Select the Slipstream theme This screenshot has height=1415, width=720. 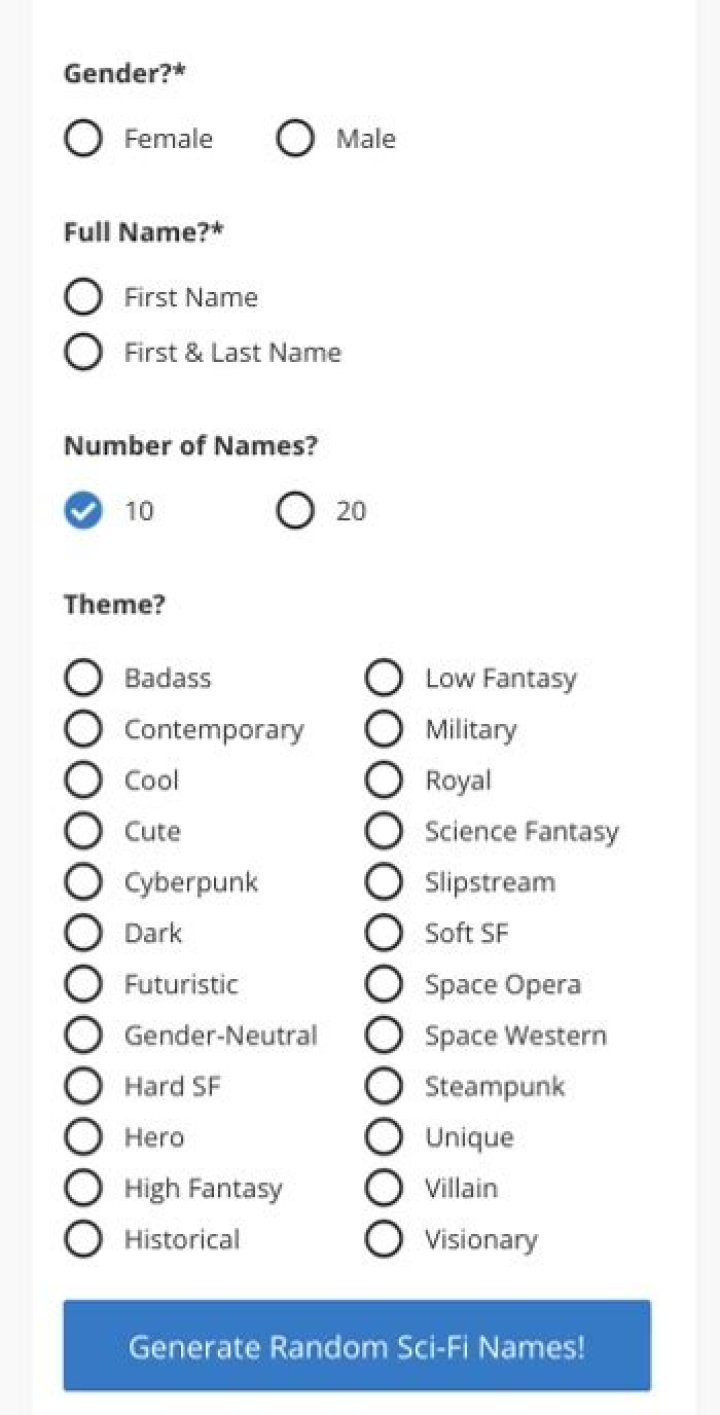point(383,882)
